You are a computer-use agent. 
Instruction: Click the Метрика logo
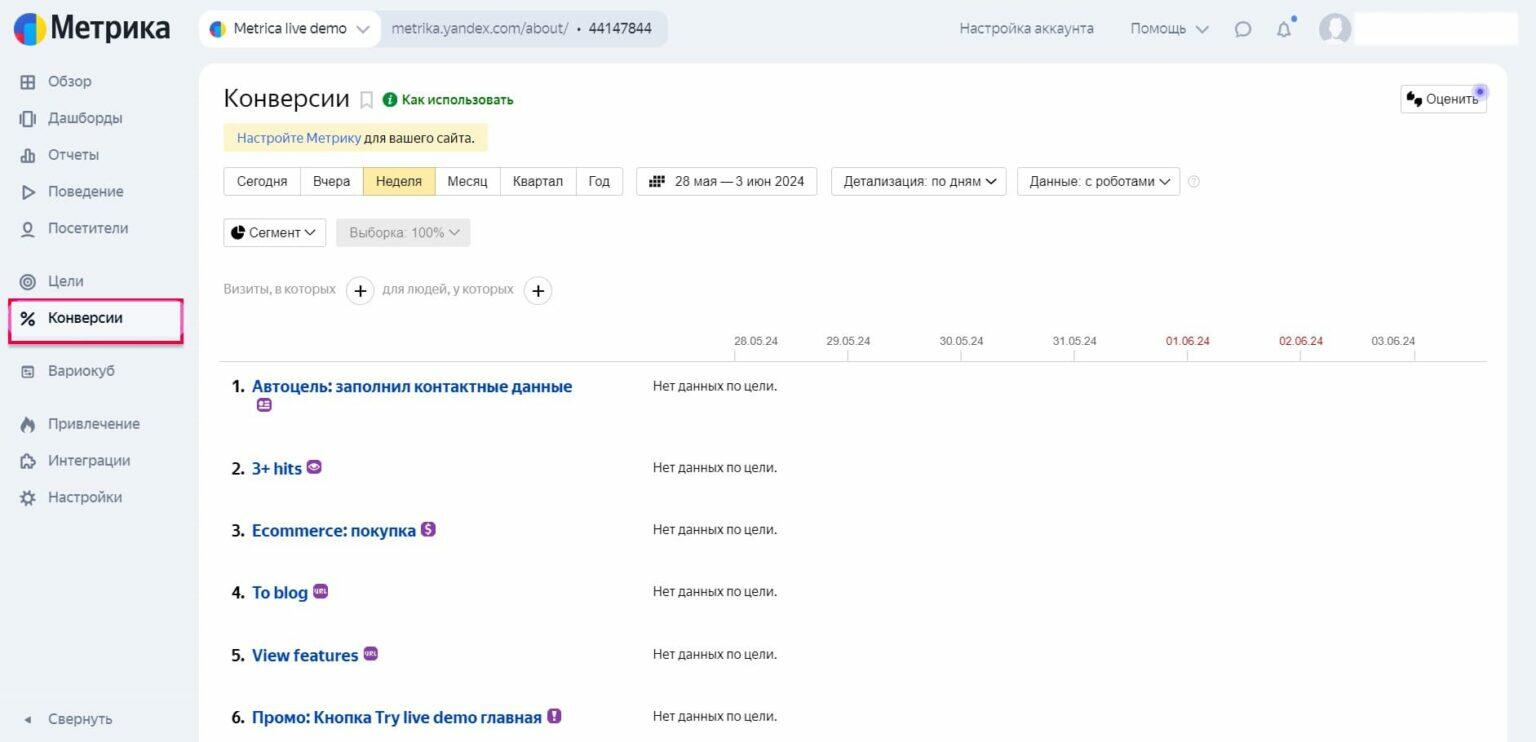[x=92, y=29]
